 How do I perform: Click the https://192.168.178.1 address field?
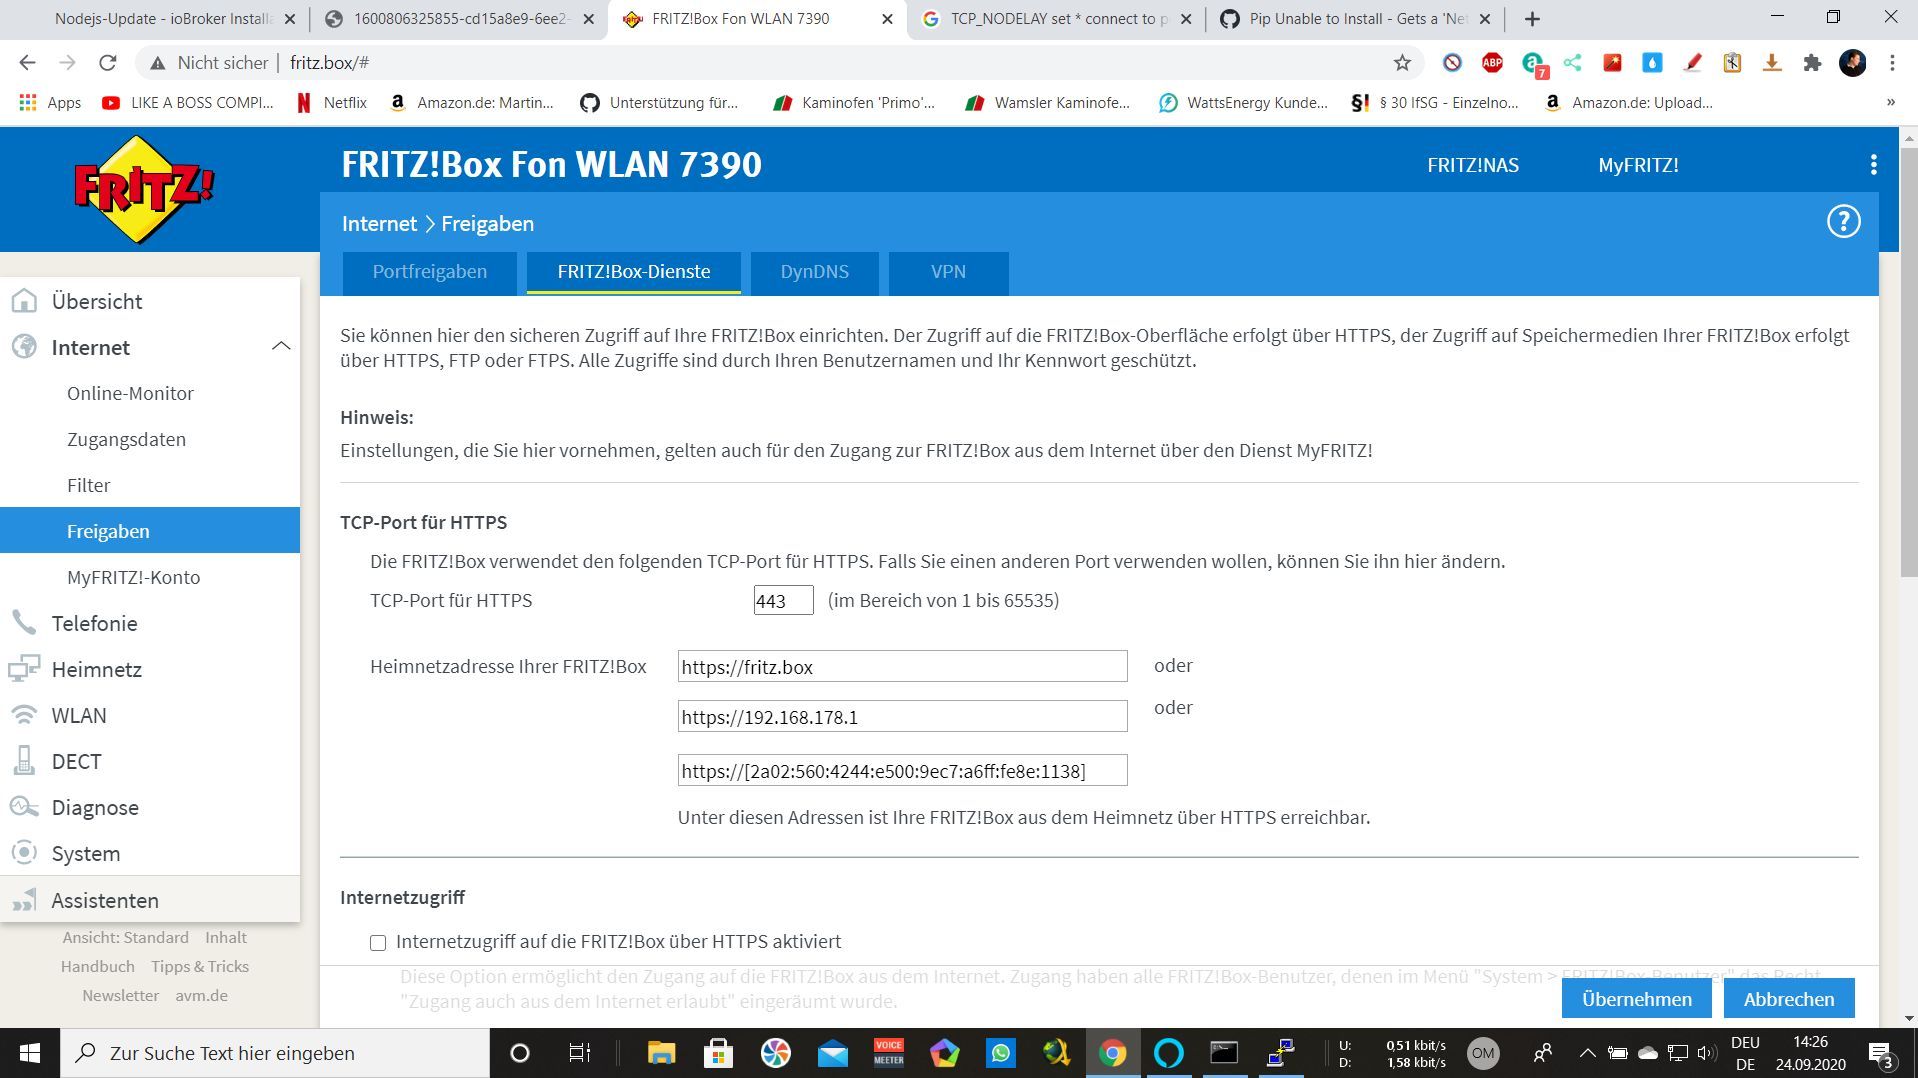[x=902, y=716]
